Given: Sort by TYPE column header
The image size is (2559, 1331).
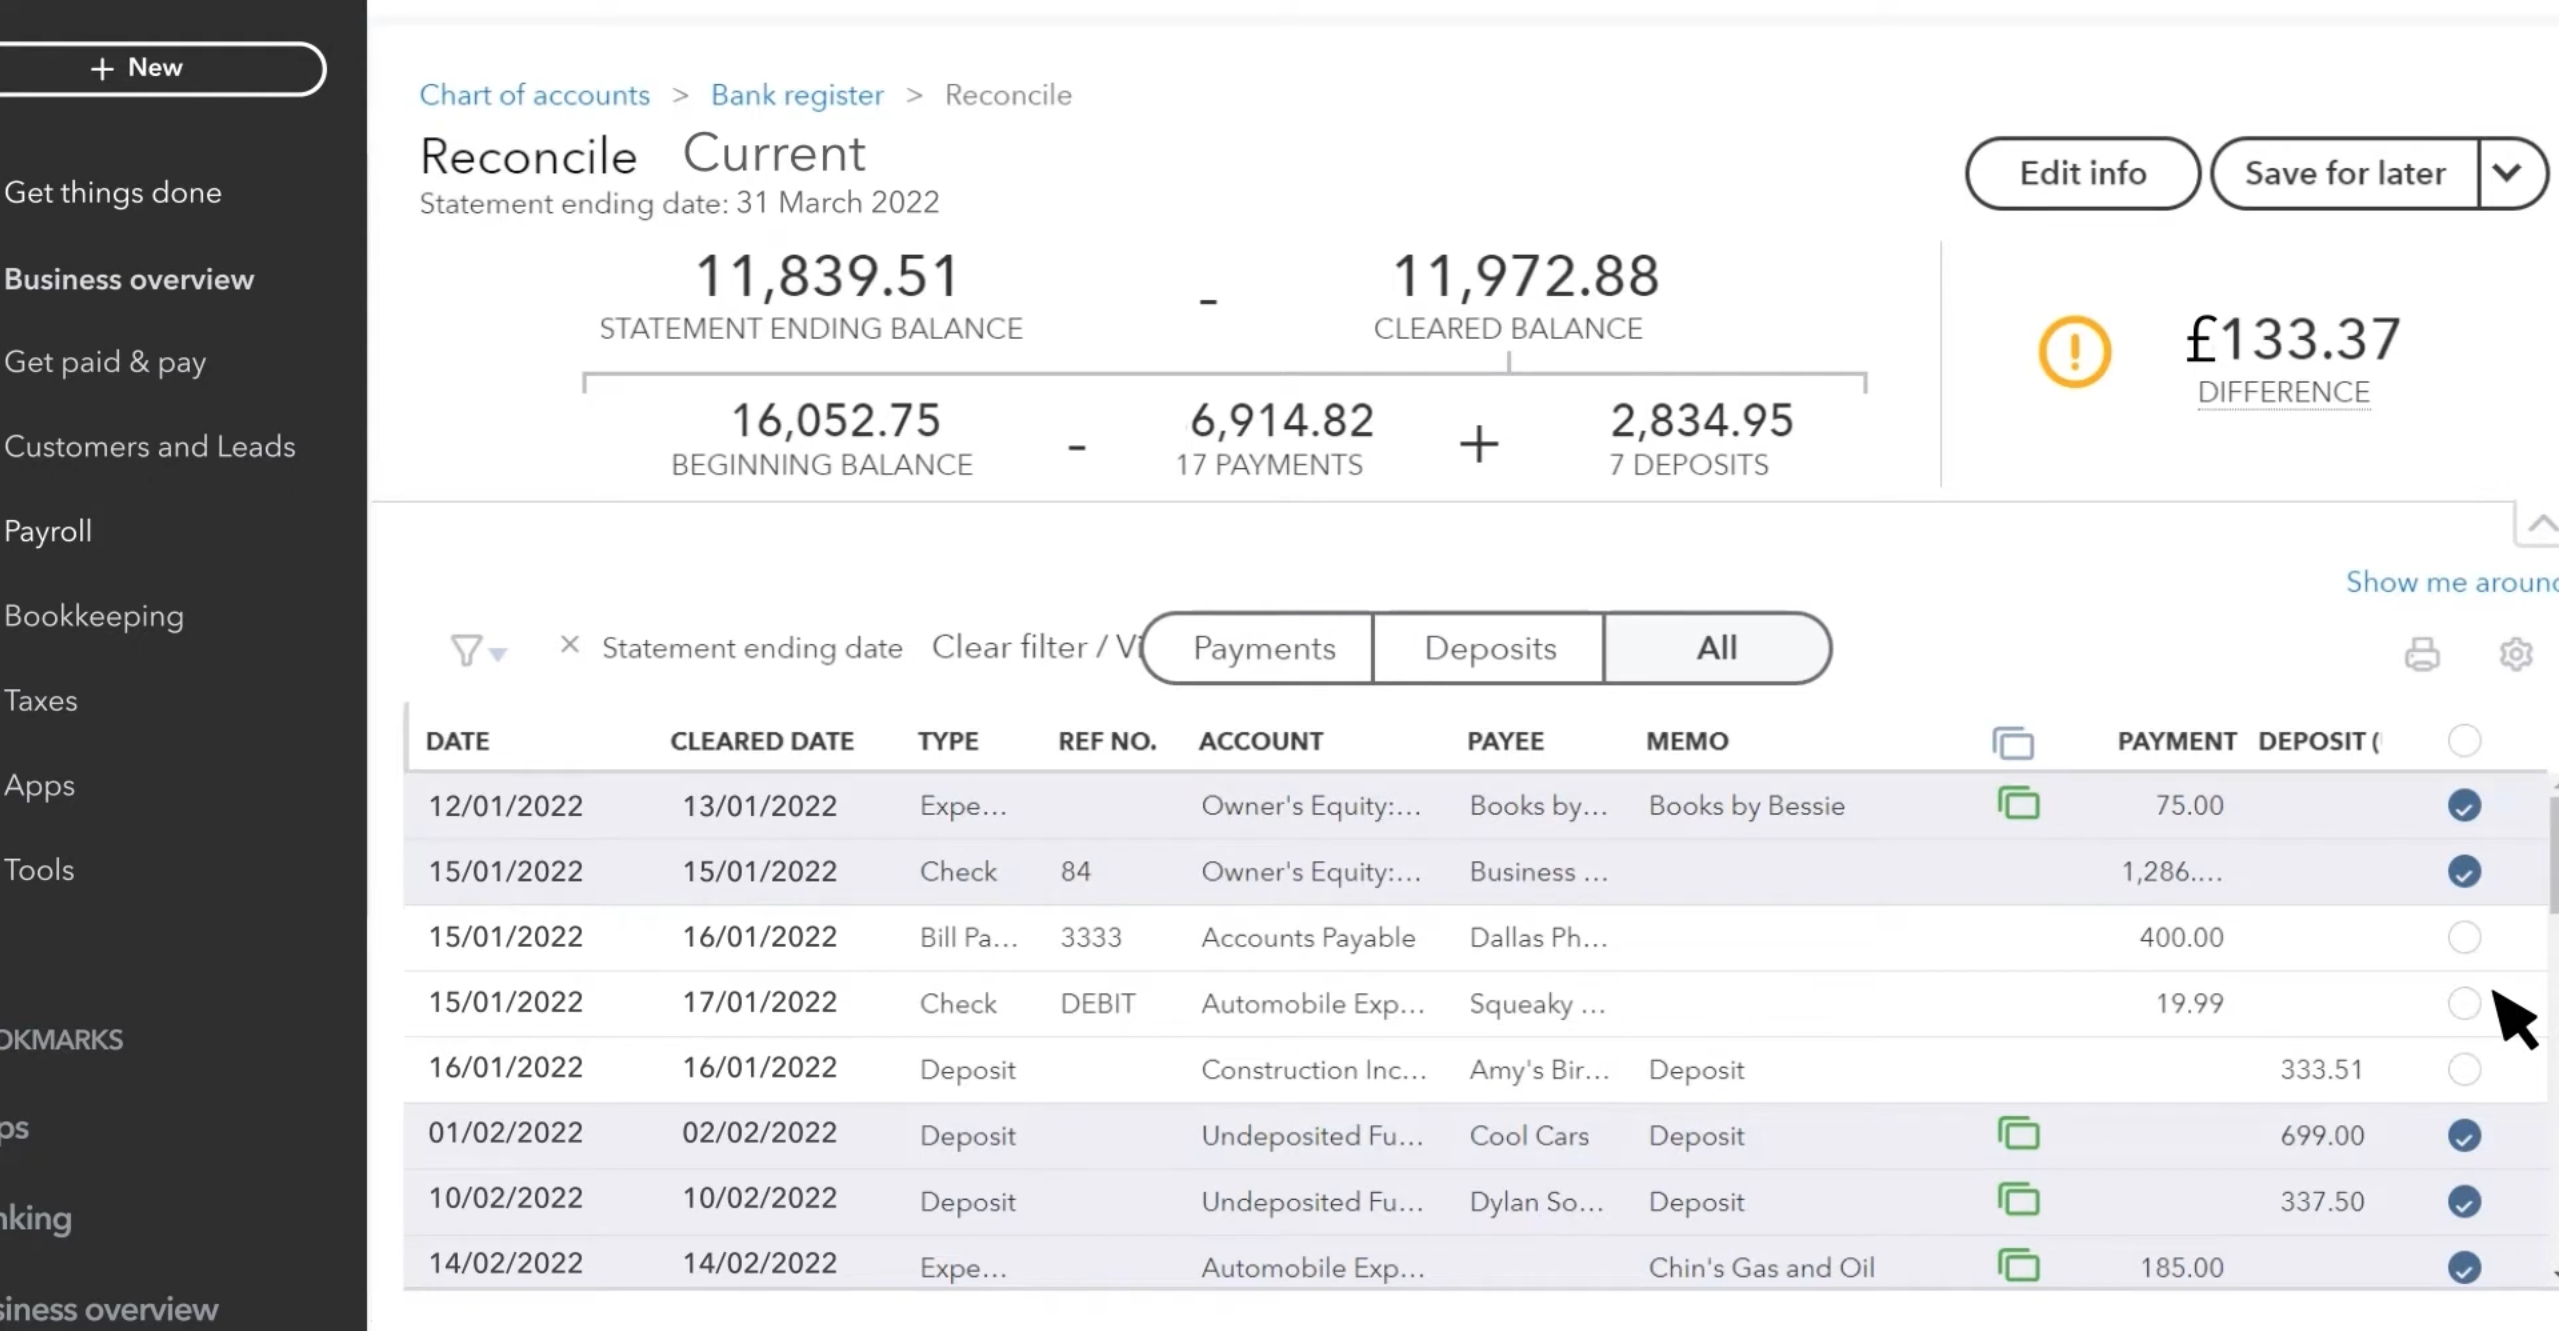Looking at the screenshot, I should click(948, 741).
